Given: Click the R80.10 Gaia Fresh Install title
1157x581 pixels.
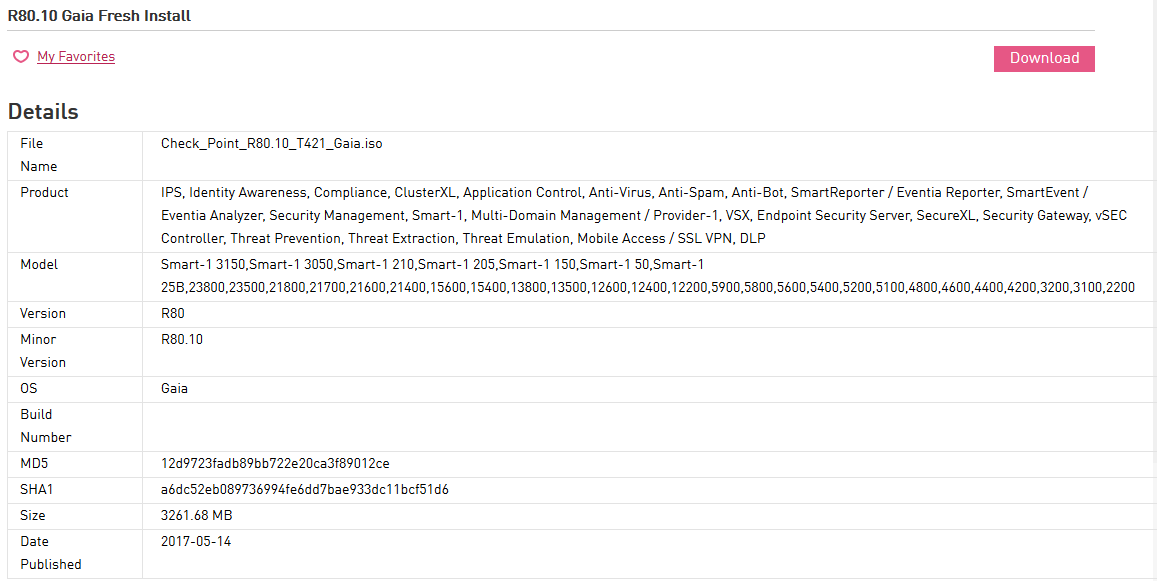Looking at the screenshot, I should (99, 16).
